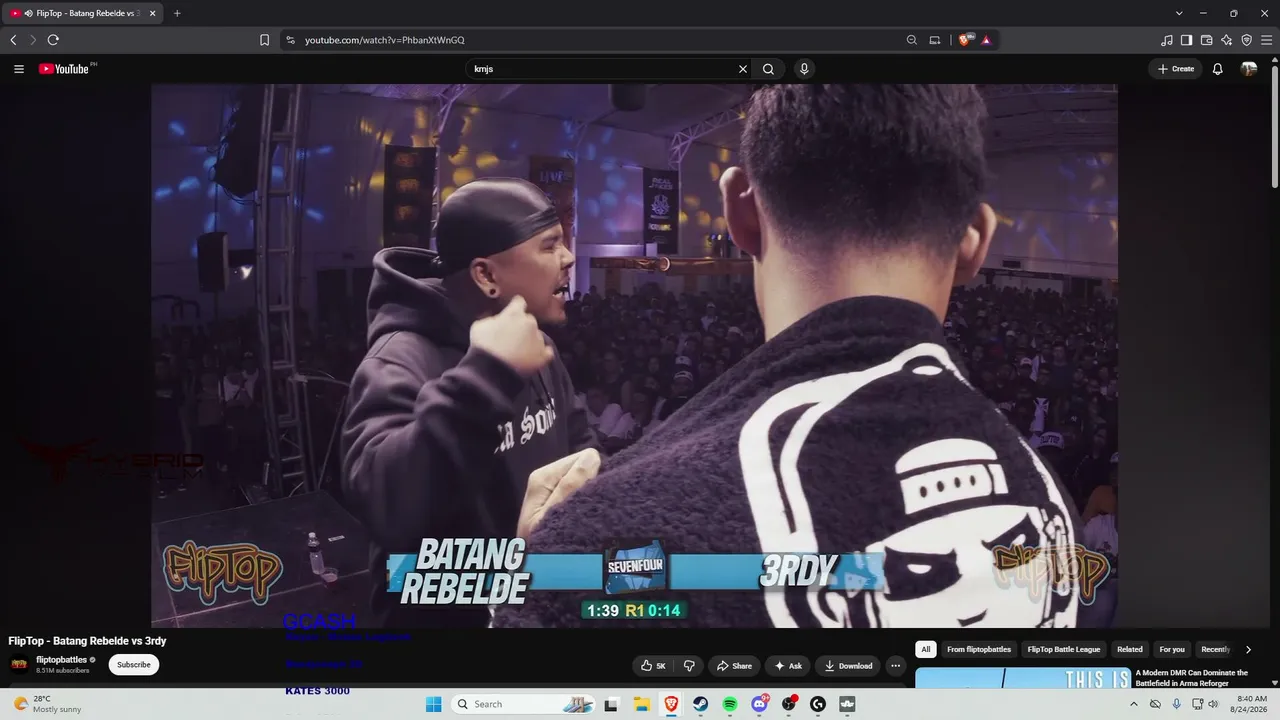This screenshot has width=1280, height=720.
Task: Open the browser main menu
Action: [1267, 40]
